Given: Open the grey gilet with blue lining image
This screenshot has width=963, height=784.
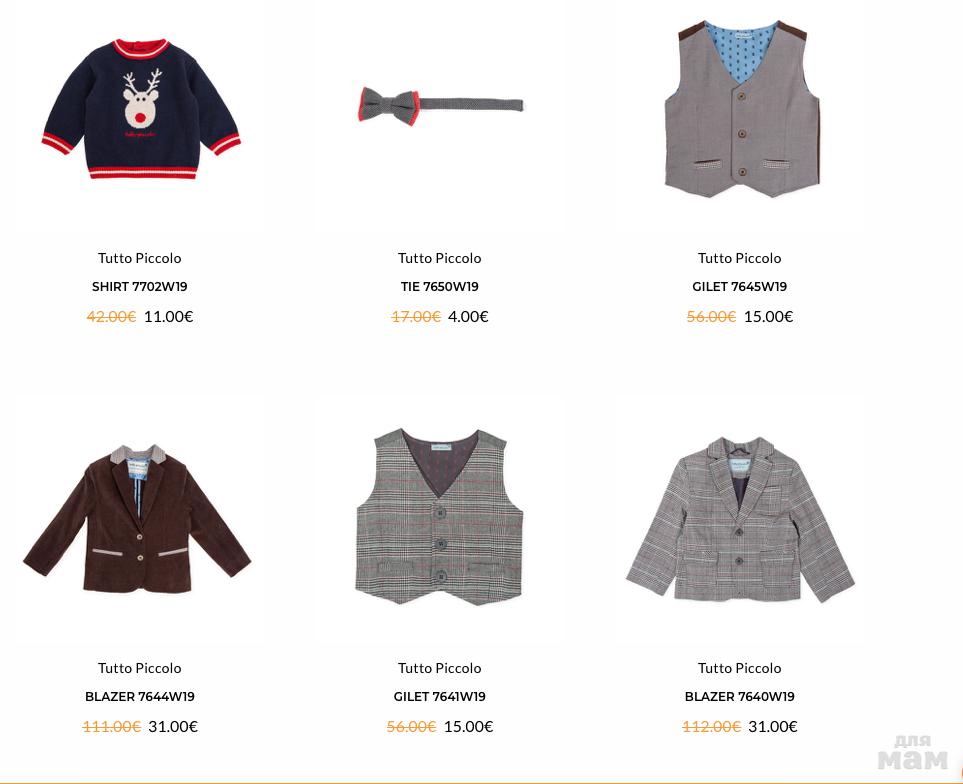Looking at the screenshot, I should 742,109.
